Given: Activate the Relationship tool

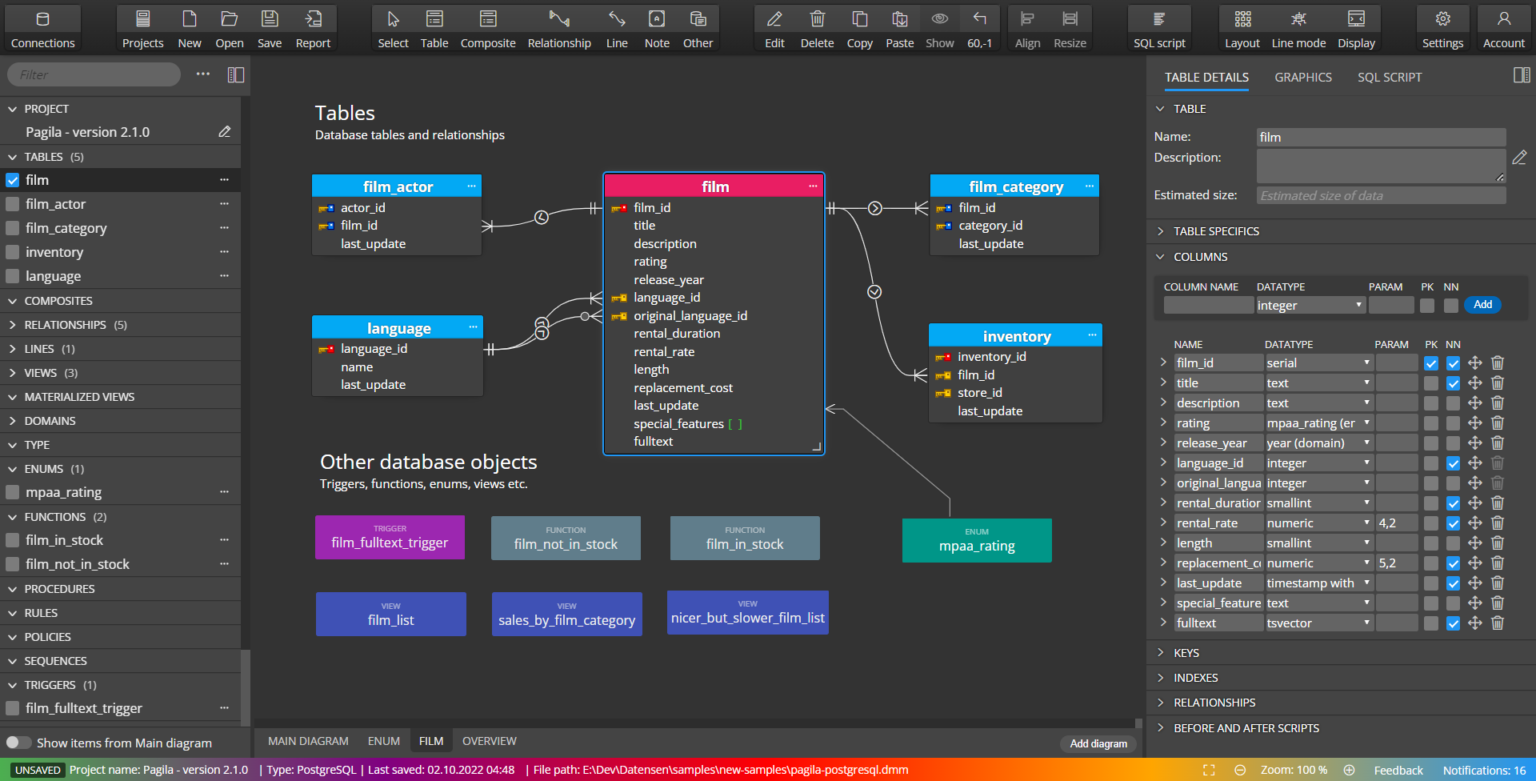Looking at the screenshot, I should (x=559, y=27).
